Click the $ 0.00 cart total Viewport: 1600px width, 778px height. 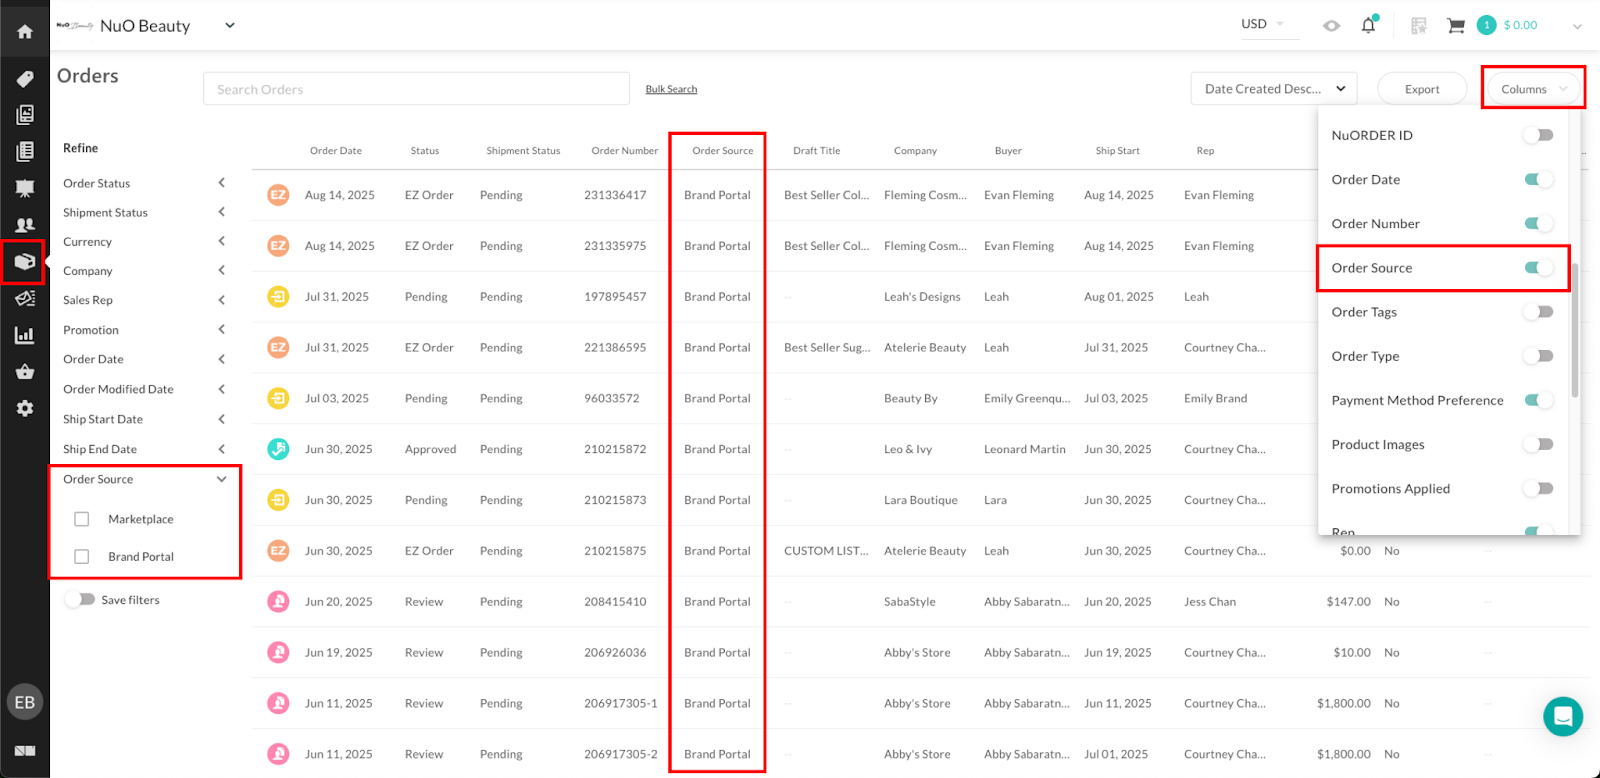tap(1520, 25)
